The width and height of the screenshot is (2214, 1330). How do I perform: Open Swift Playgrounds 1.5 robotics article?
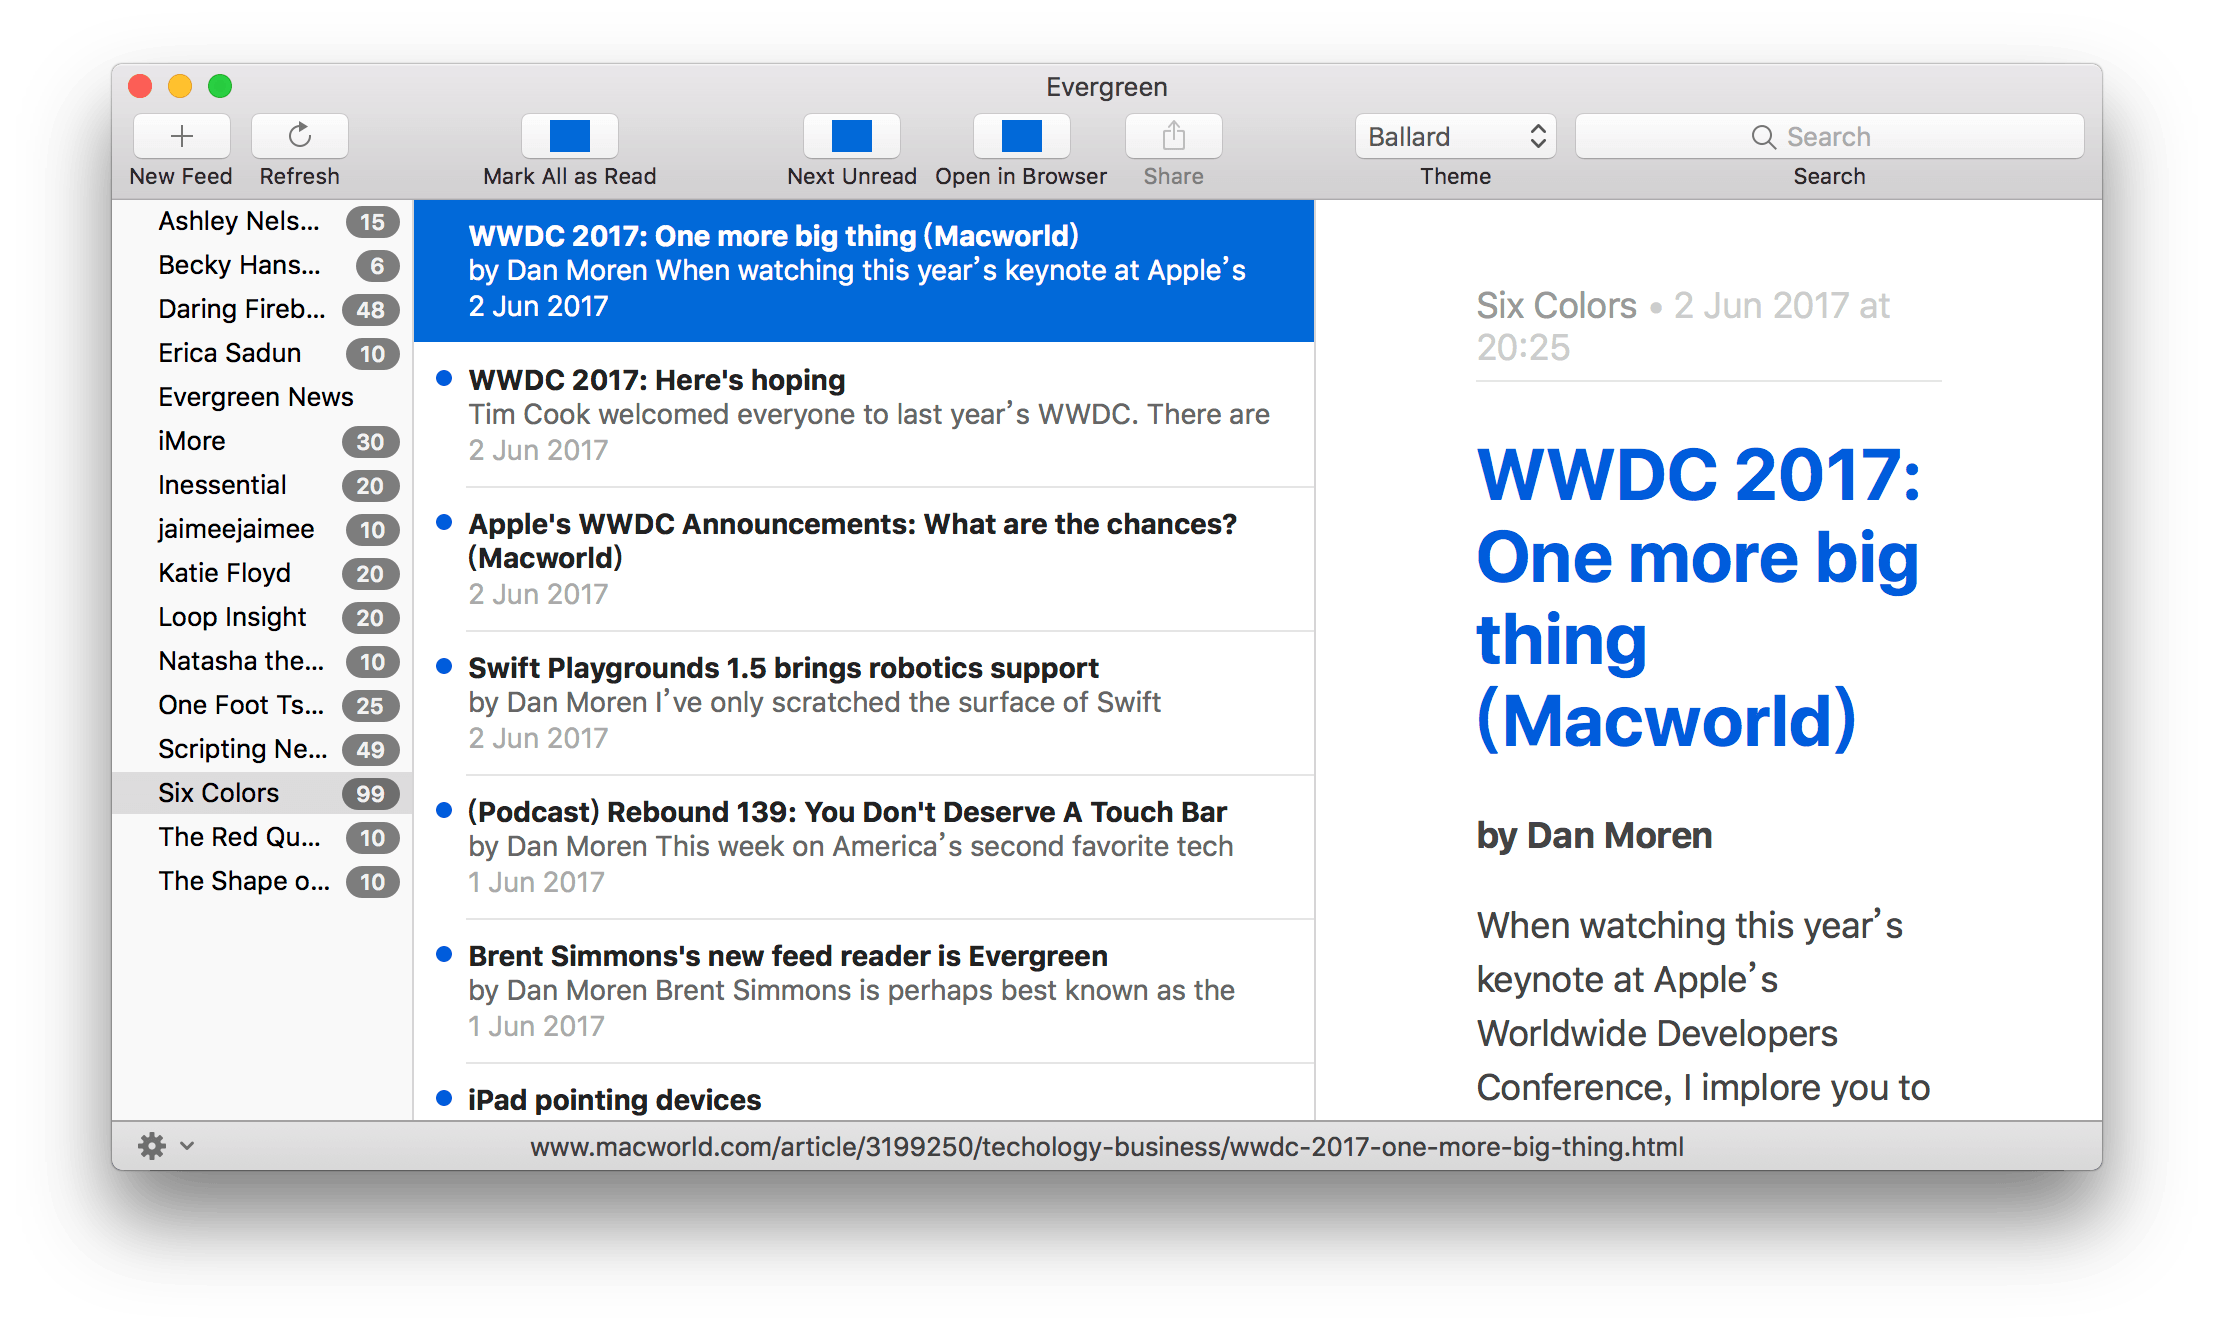[x=864, y=703]
